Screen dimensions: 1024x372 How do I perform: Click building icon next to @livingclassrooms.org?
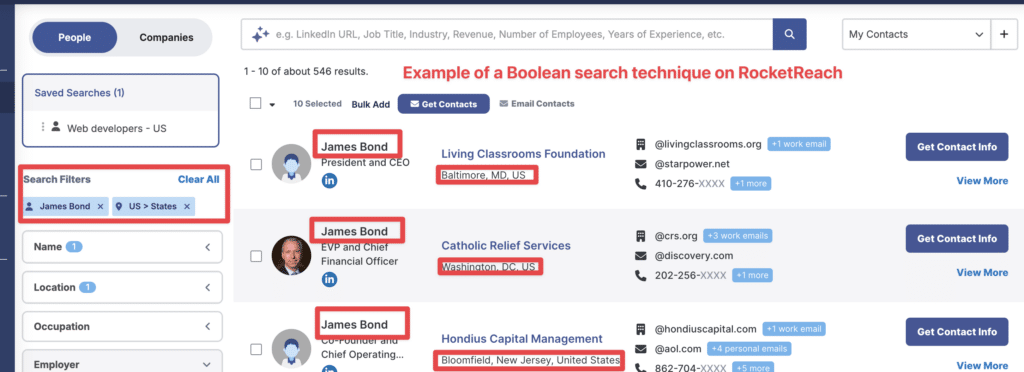(641, 144)
